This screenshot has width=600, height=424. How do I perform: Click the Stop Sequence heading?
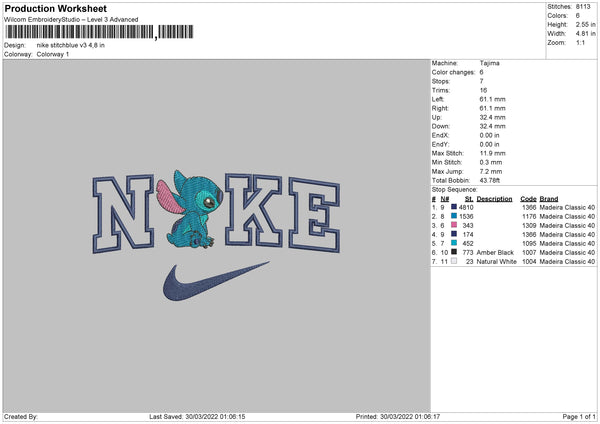(455, 190)
